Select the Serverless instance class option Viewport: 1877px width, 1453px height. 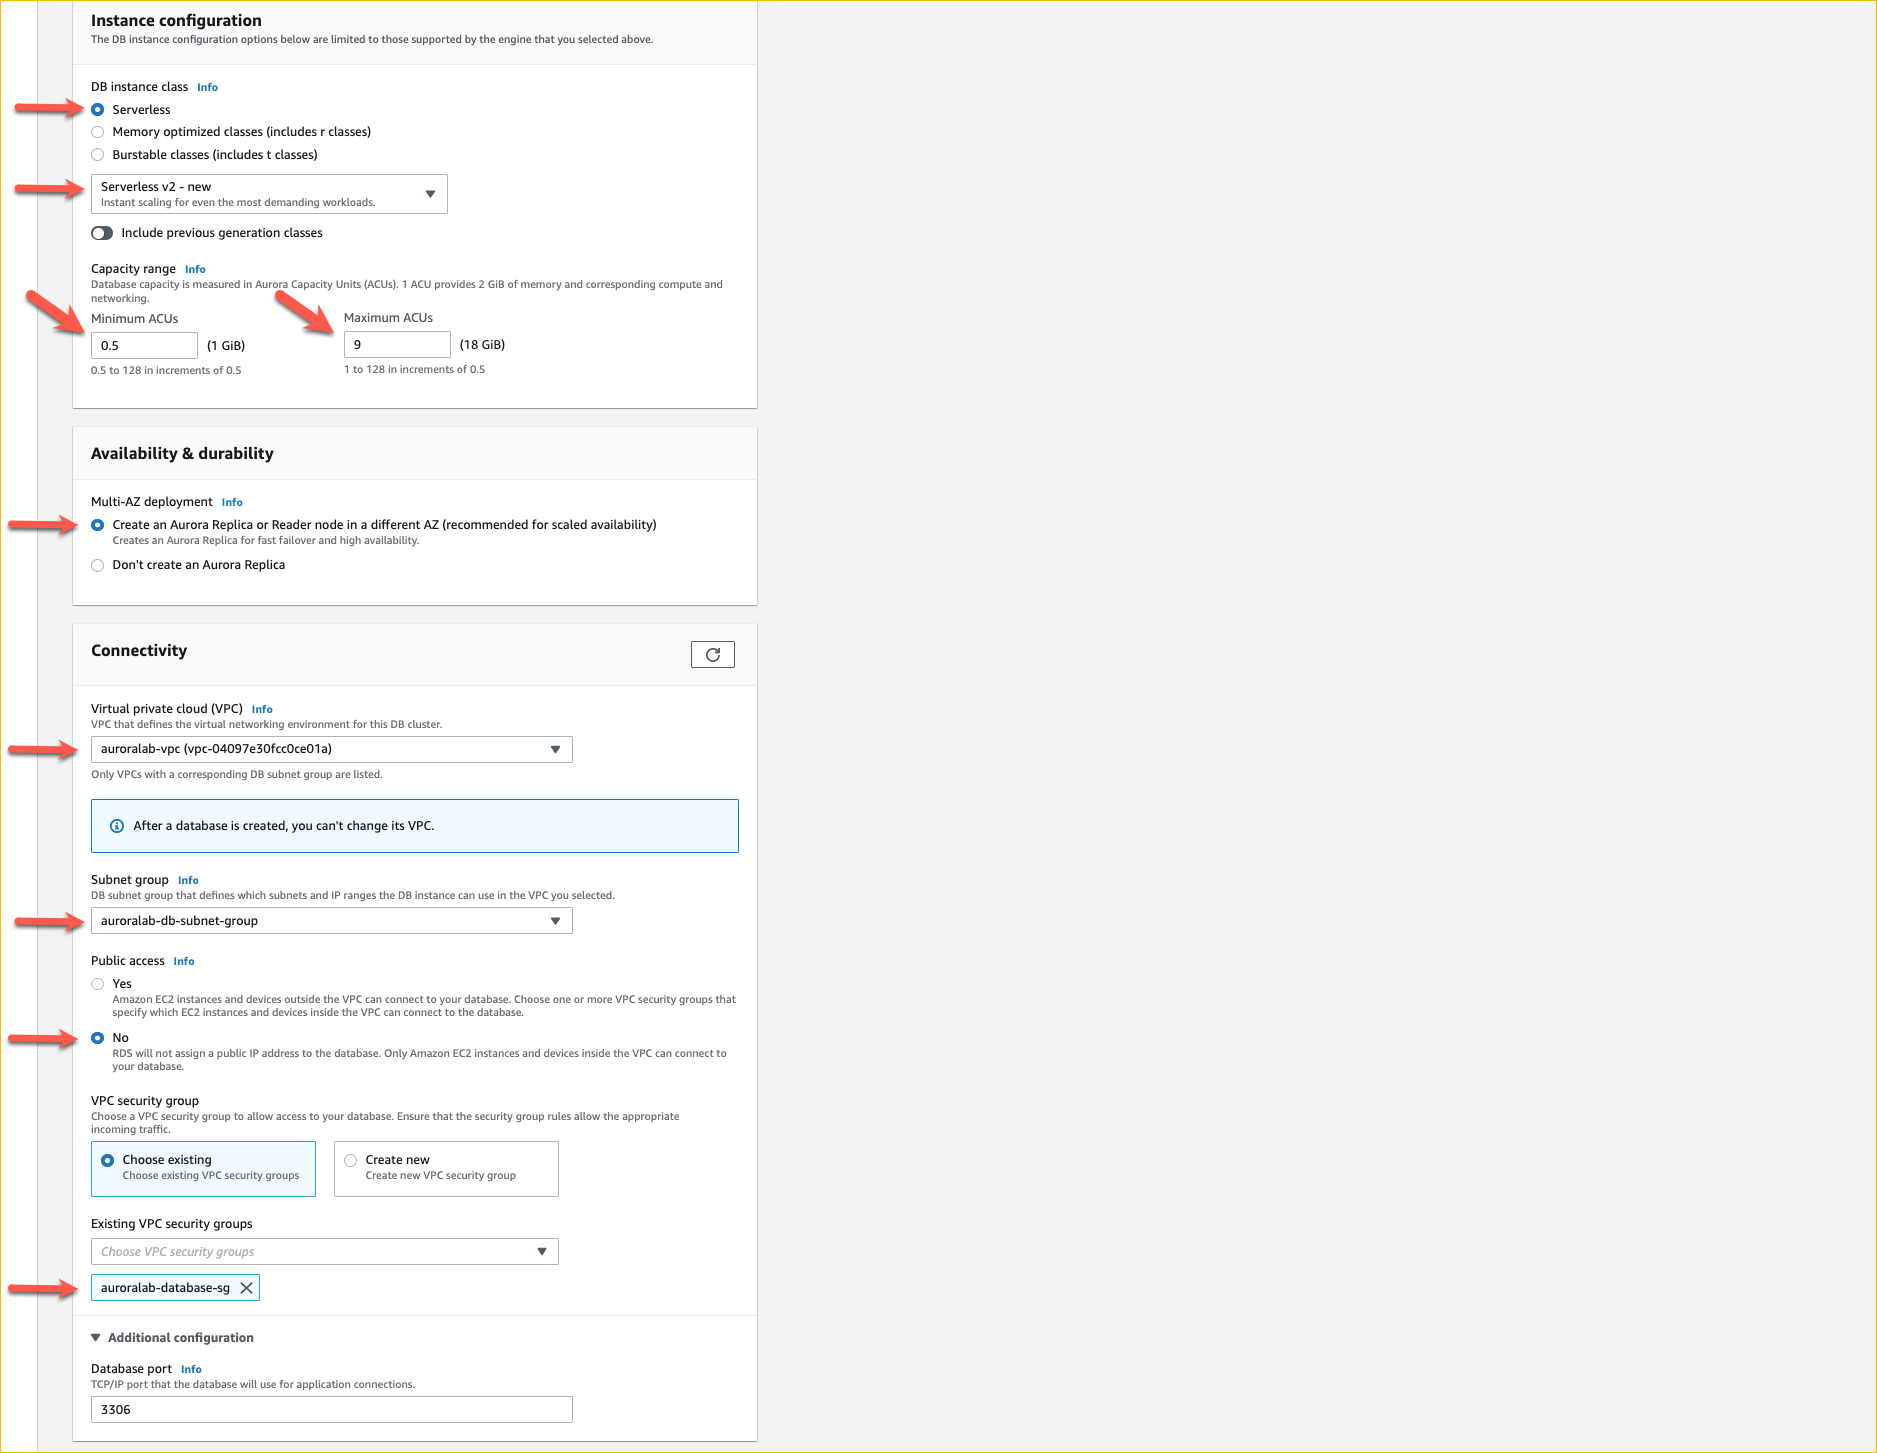point(98,110)
